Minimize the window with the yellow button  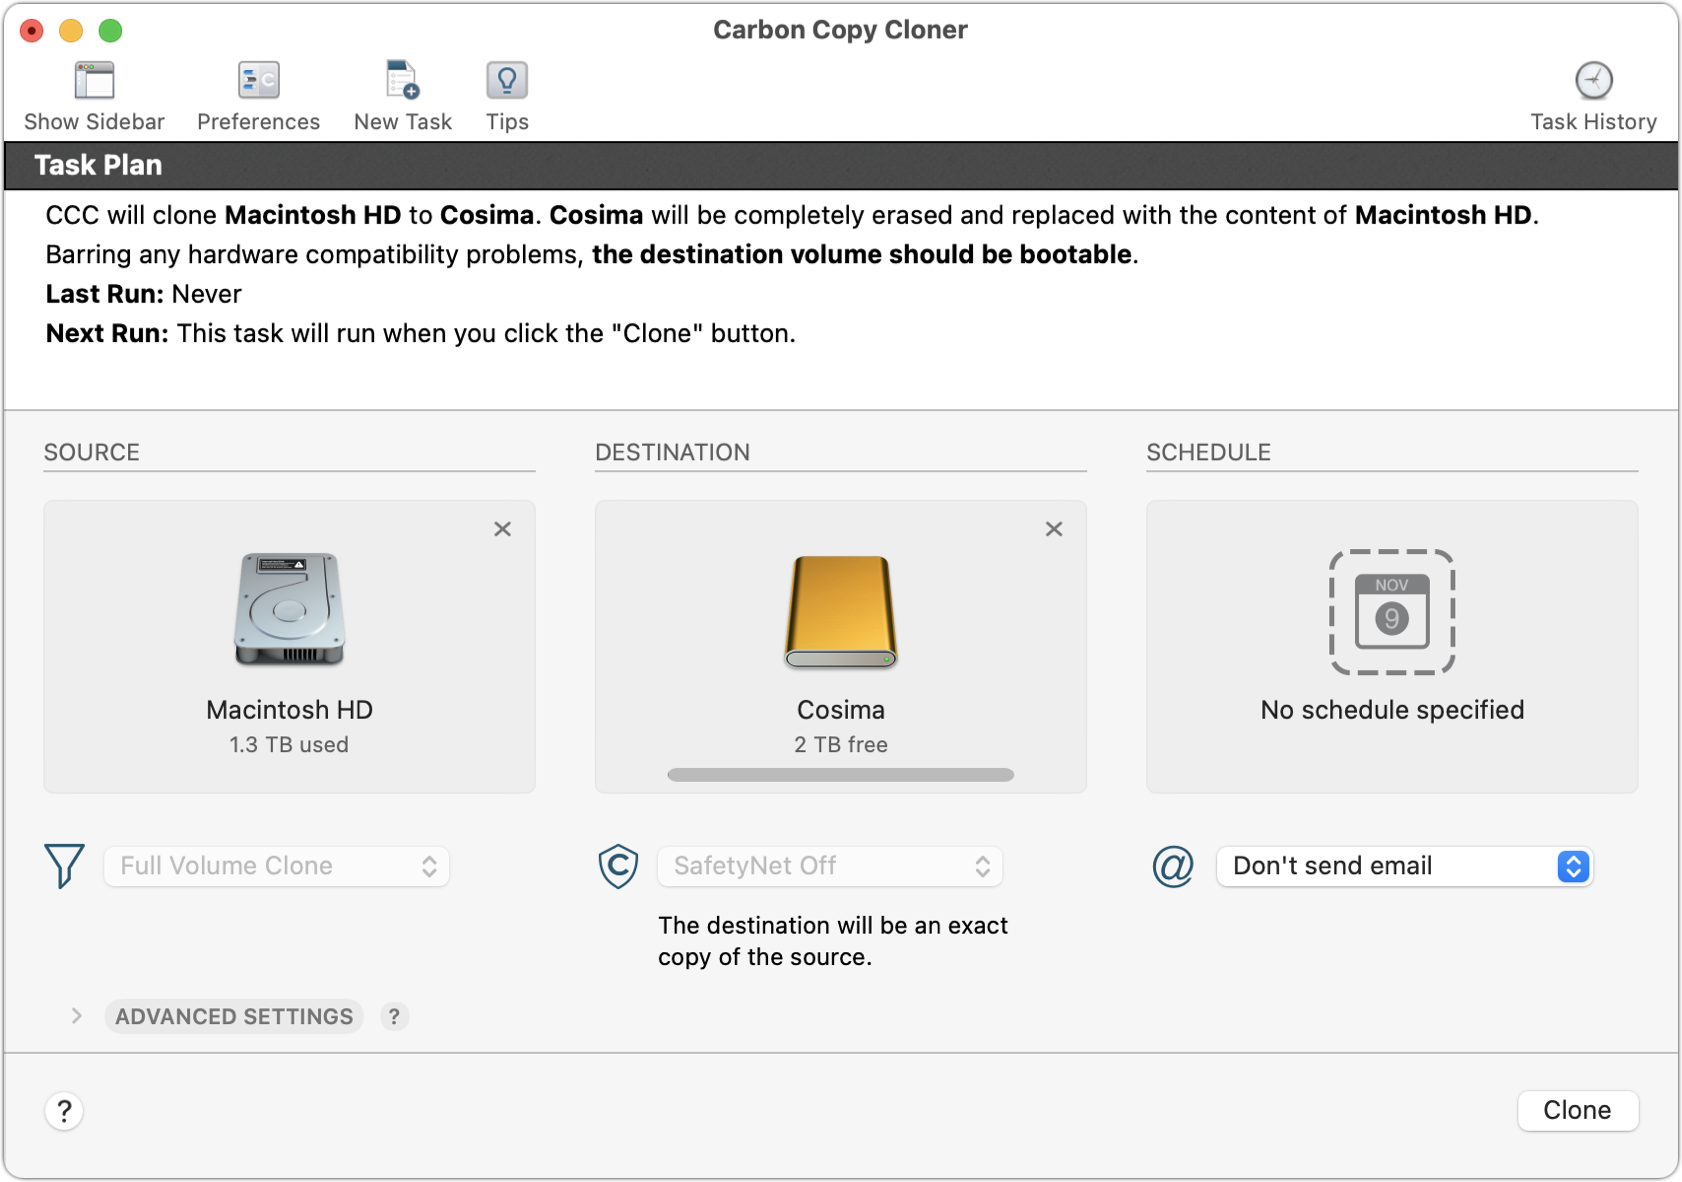coord(71,31)
